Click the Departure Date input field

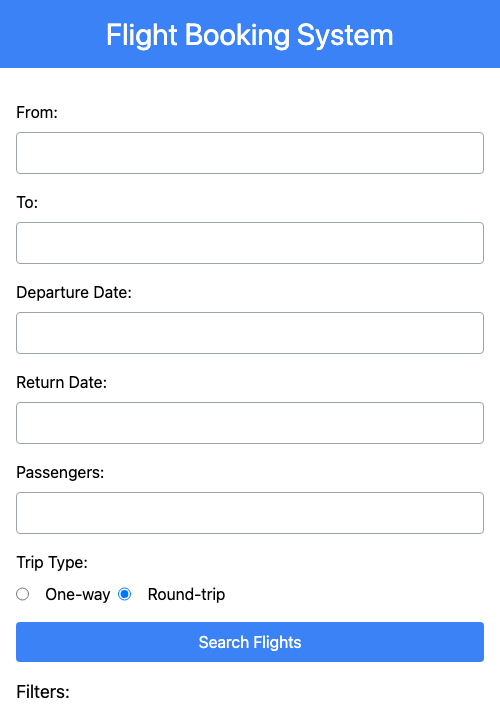[x=250, y=333]
